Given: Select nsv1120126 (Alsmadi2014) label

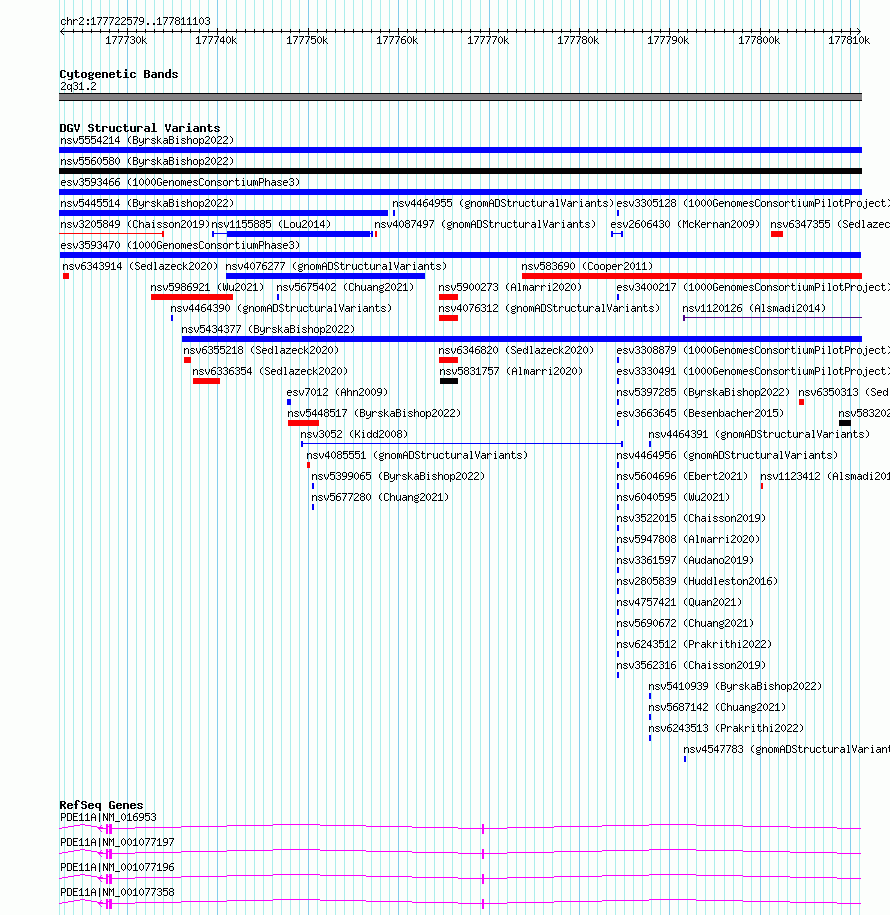Looking at the screenshot, I should point(754,309).
